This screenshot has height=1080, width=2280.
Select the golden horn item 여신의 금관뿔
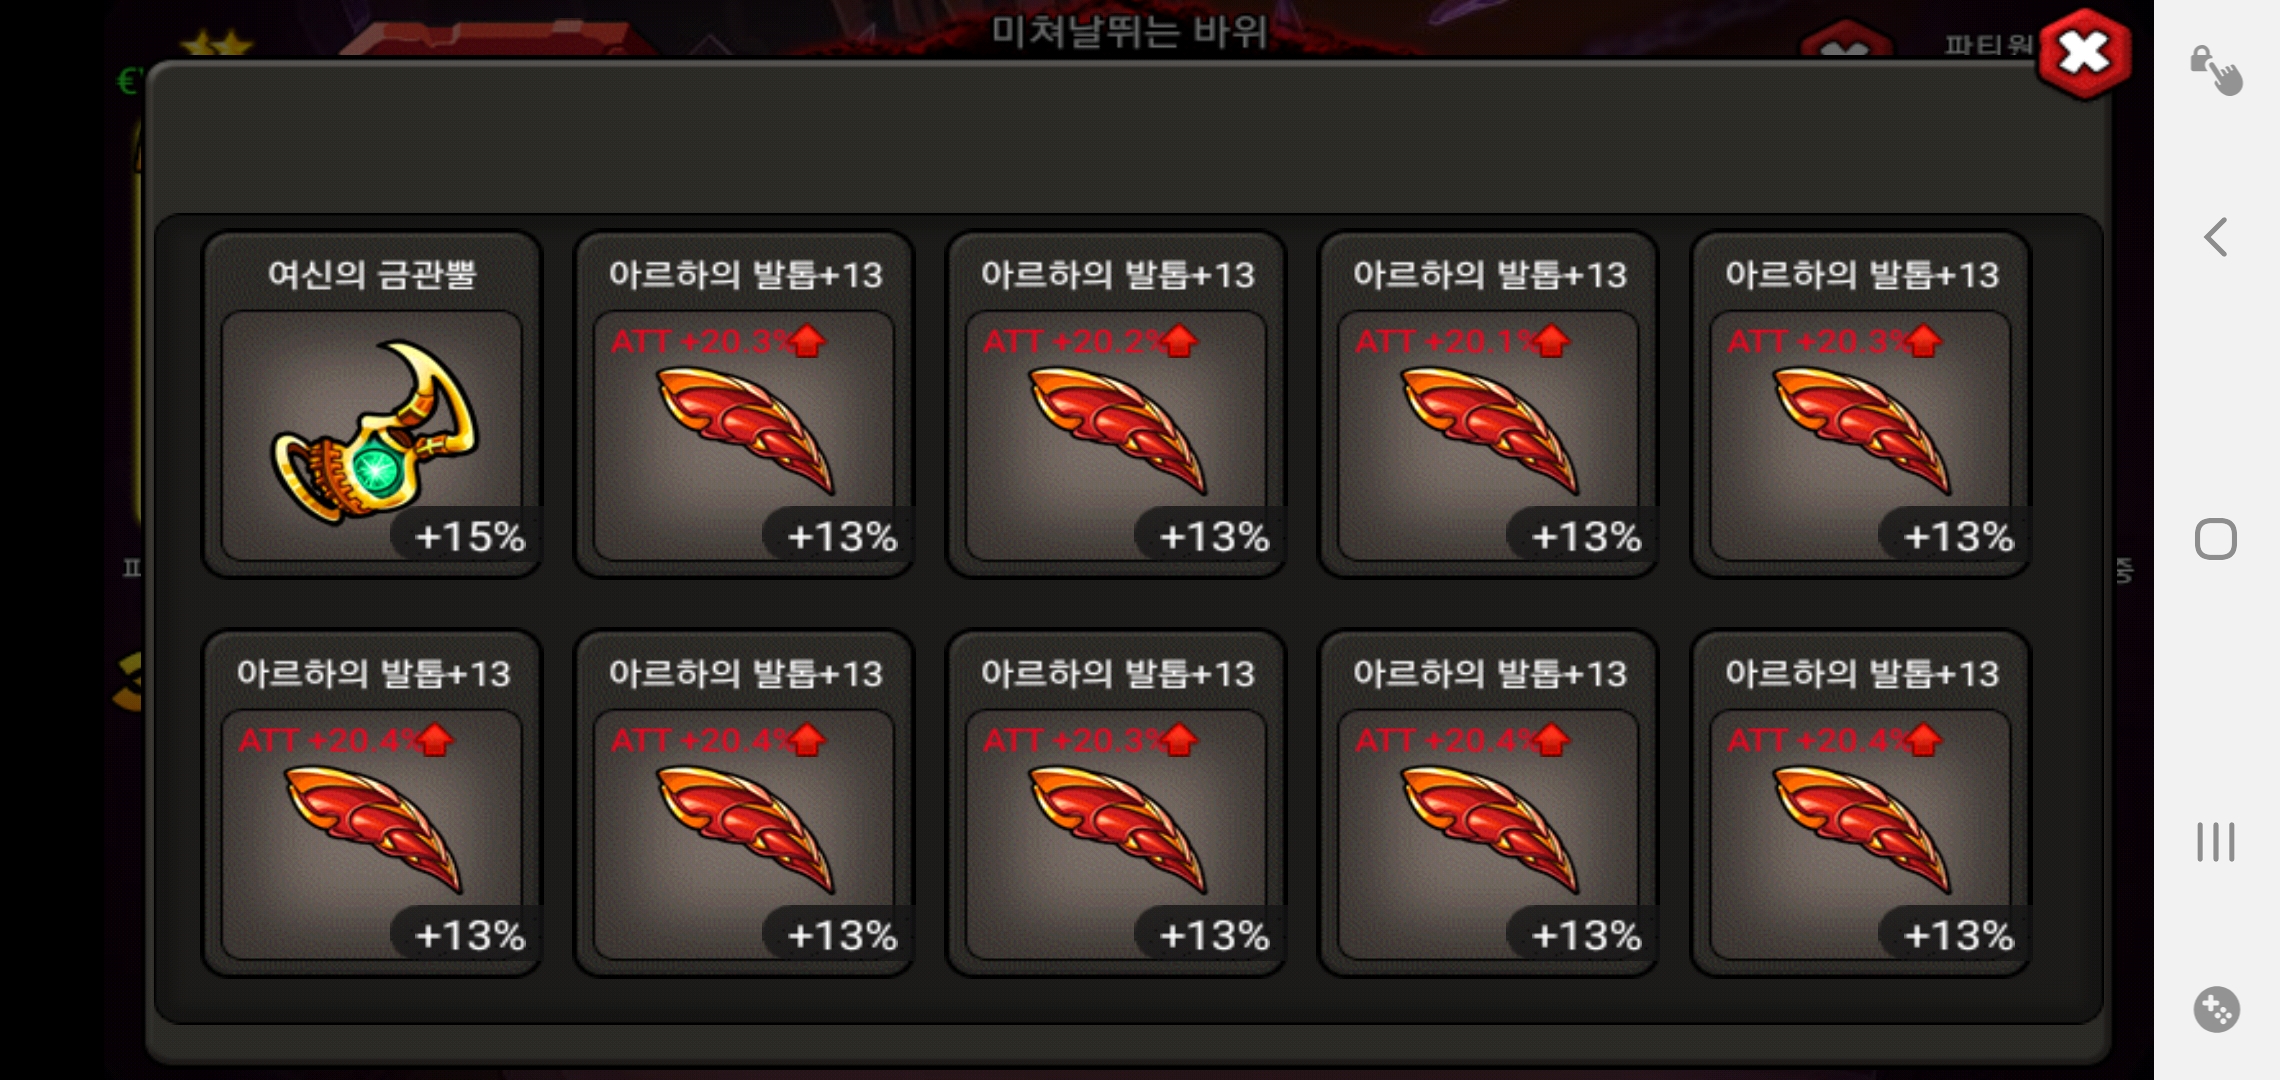[372, 405]
